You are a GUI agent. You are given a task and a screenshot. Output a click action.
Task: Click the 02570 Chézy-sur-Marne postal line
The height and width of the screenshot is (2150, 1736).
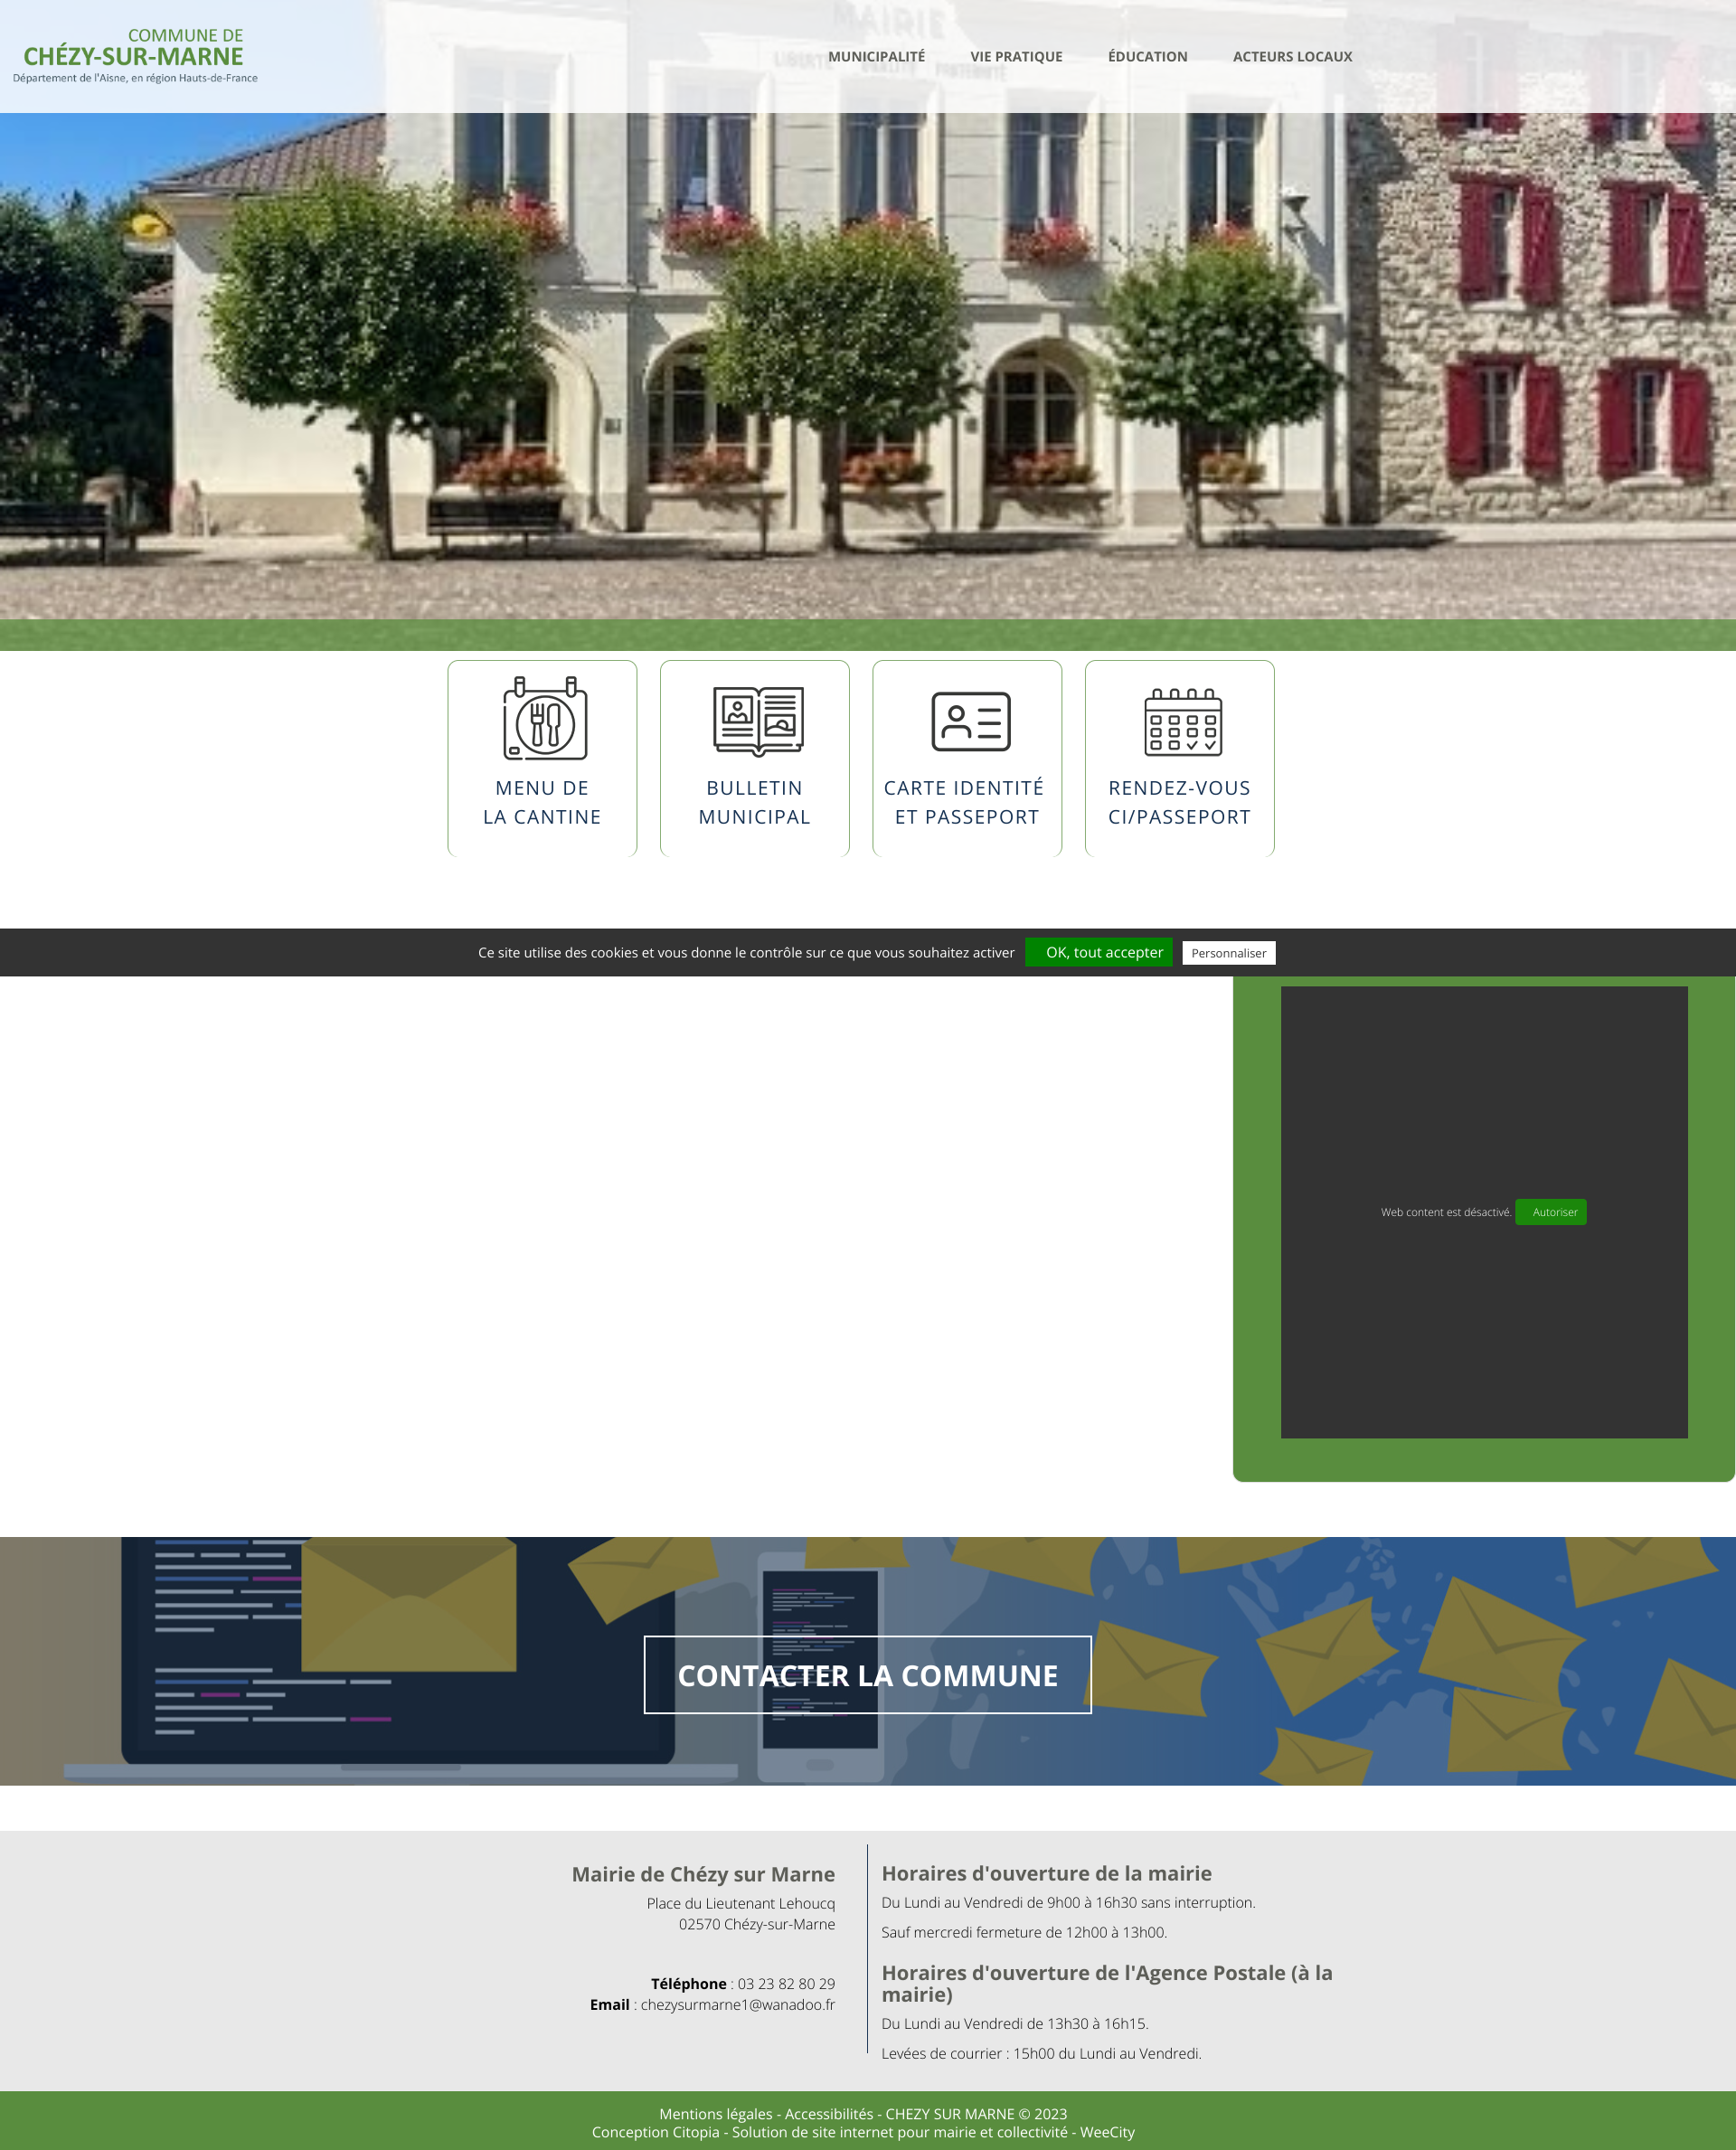756,1924
